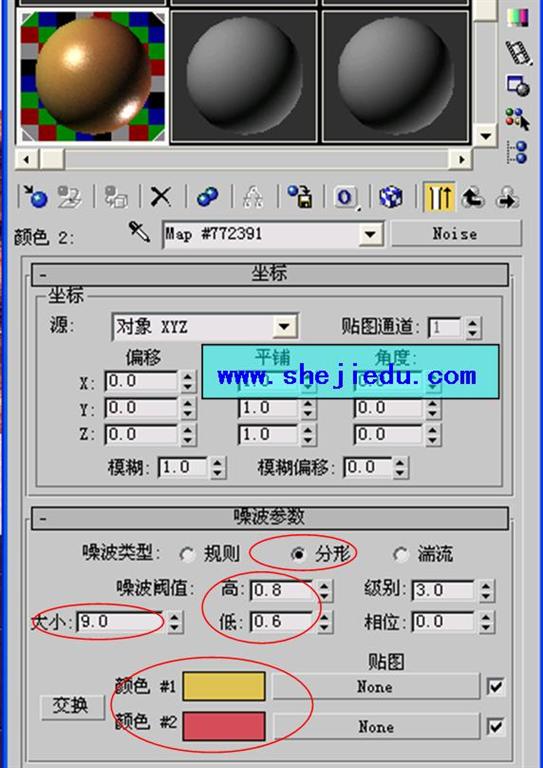543x768 pixels.
Task: Click Reset Map X icon
Action: (x=160, y=197)
